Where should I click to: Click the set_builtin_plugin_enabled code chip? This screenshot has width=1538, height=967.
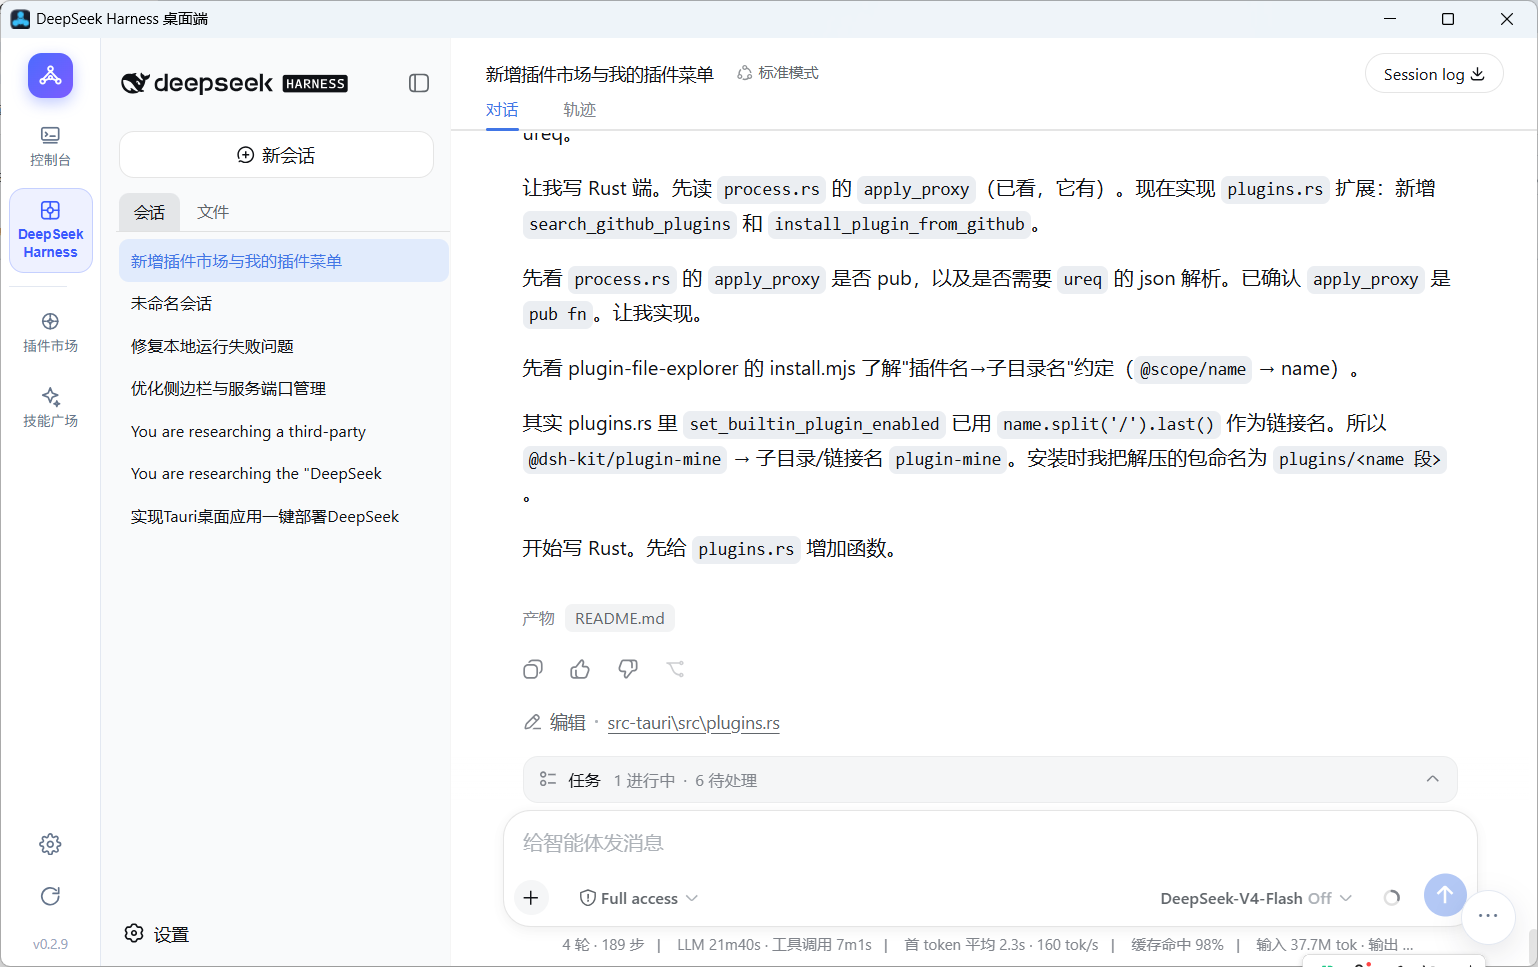814,424
